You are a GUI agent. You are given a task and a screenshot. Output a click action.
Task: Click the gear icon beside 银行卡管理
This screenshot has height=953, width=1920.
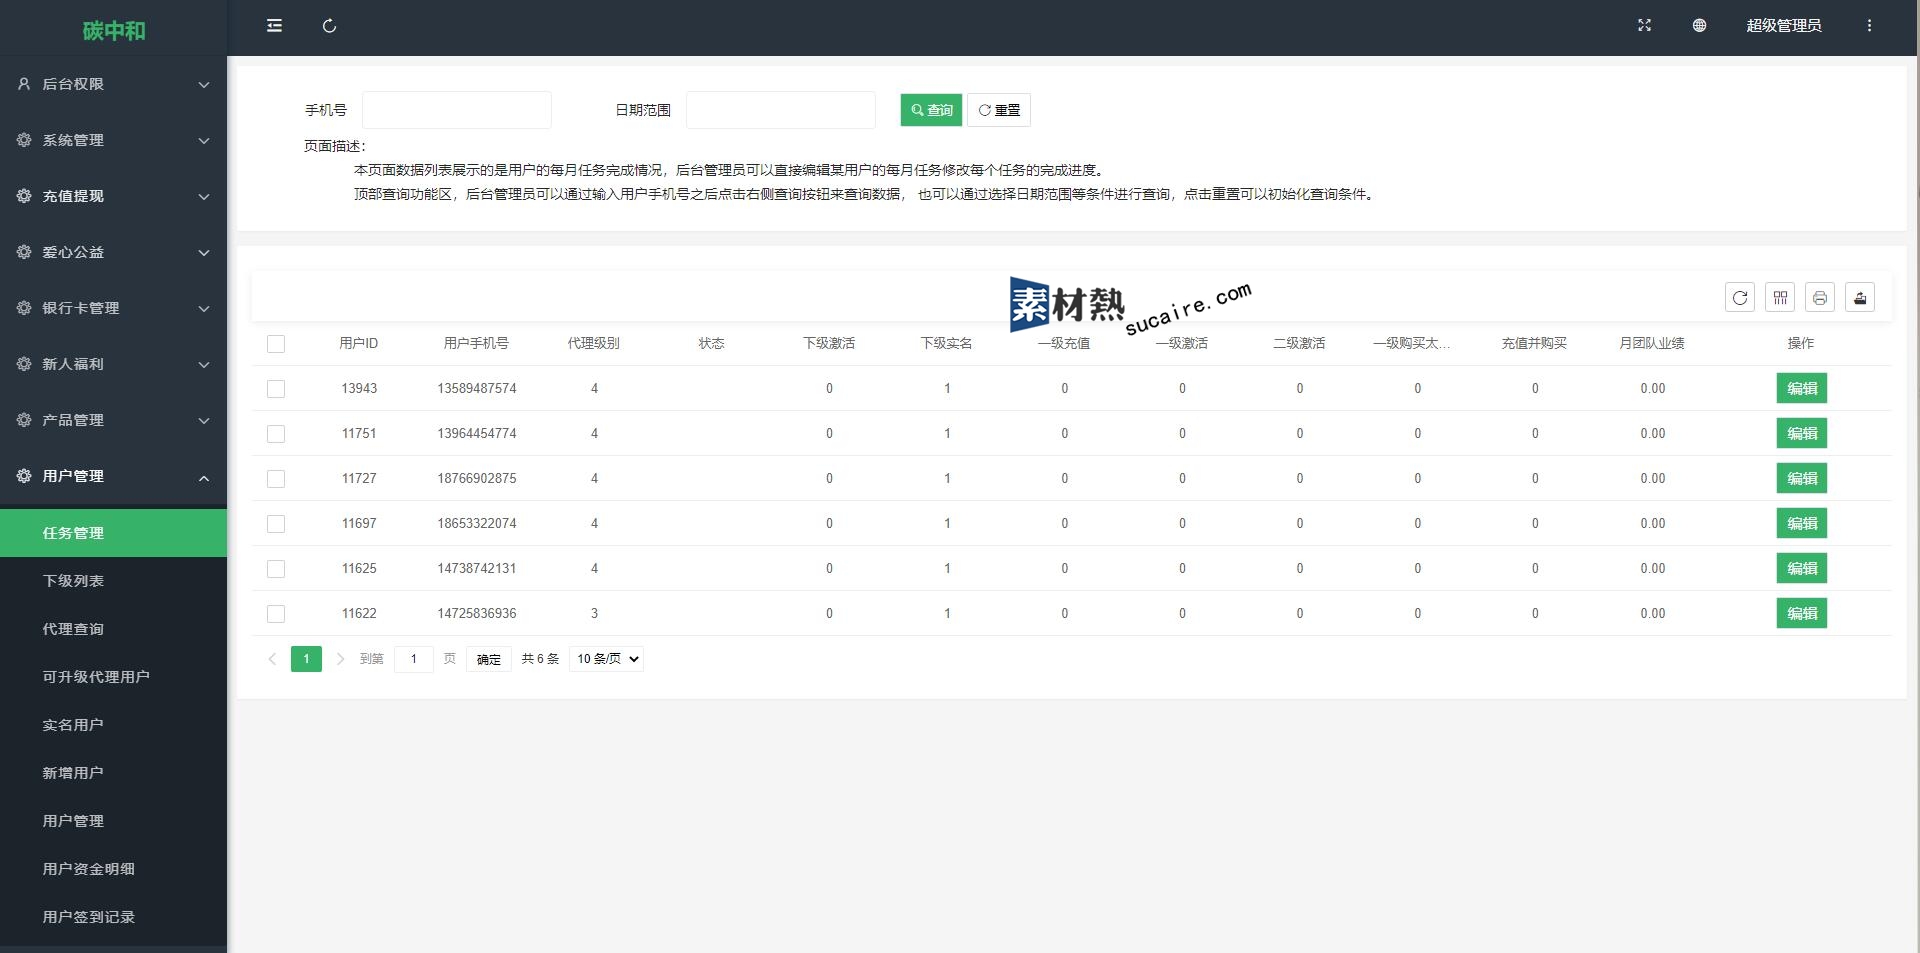pos(24,308)
